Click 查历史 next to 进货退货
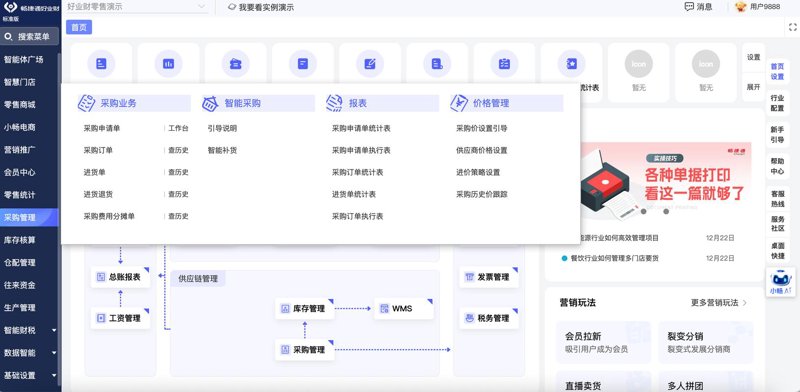The height and width of the screenshot is (392, 800). point(178,194)
